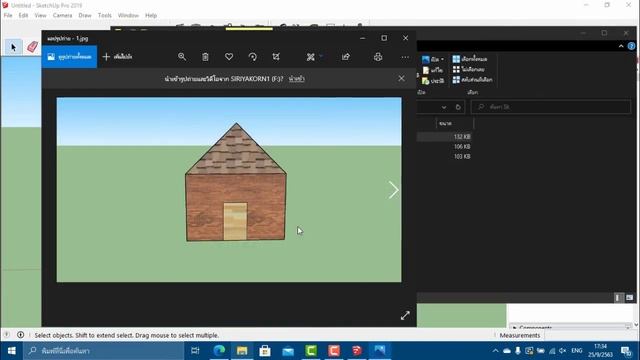Enter fullscreen with the diagonal arrows

[405, 316]
